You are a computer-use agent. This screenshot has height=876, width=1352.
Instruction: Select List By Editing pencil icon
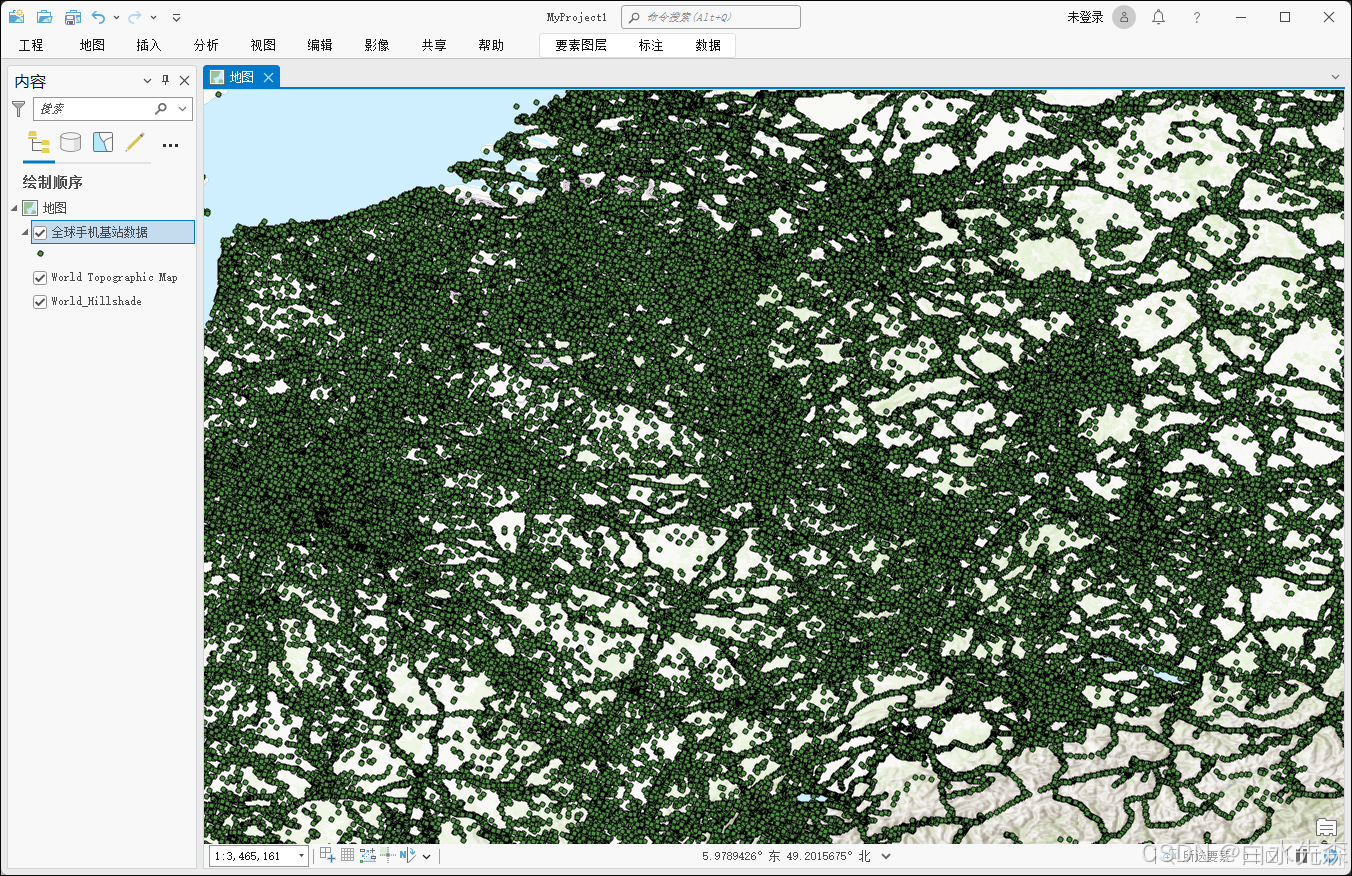coord(136,142)
